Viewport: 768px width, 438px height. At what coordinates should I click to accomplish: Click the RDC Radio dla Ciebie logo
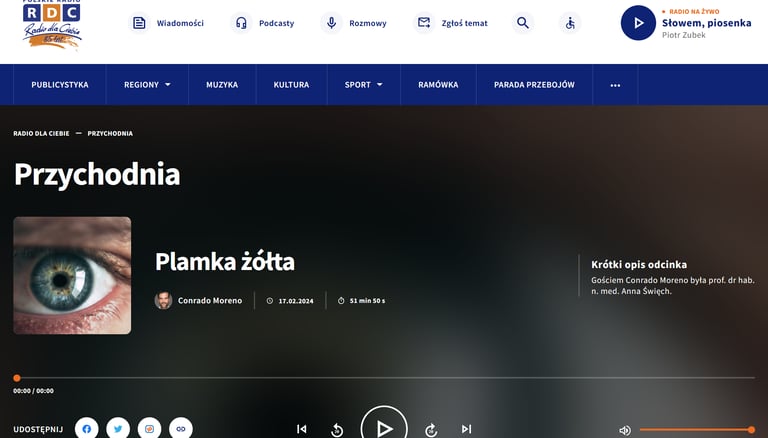pyautogui.click(x=52, y=24)
